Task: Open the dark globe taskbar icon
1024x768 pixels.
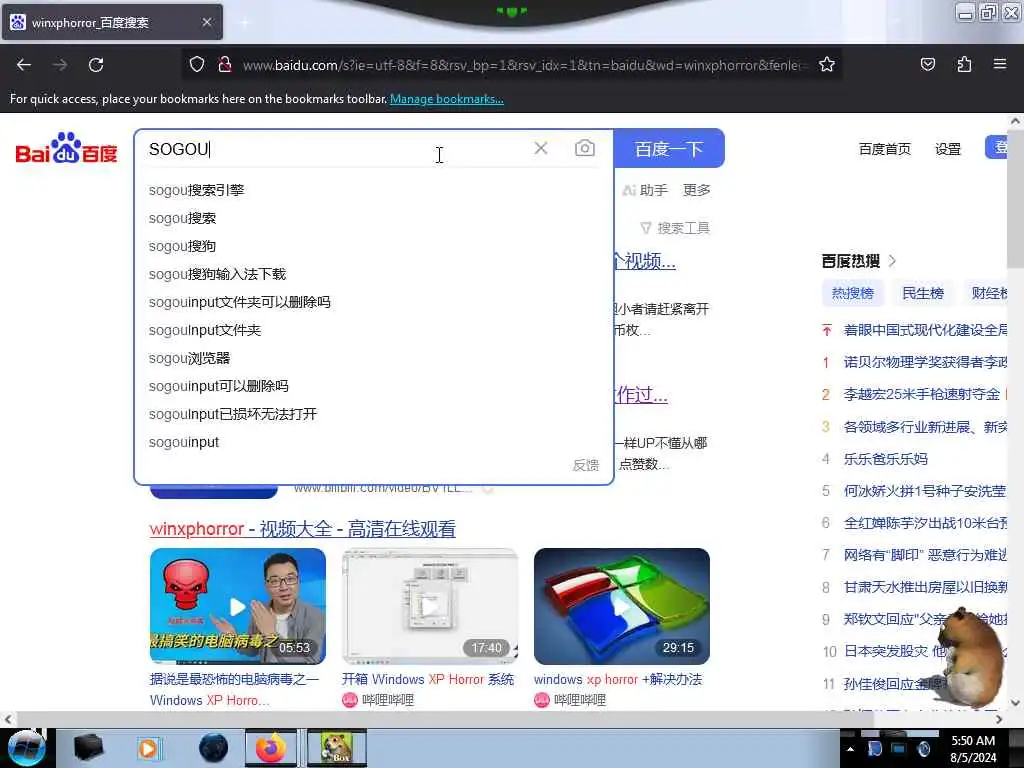Action: (x=214, y=748)
